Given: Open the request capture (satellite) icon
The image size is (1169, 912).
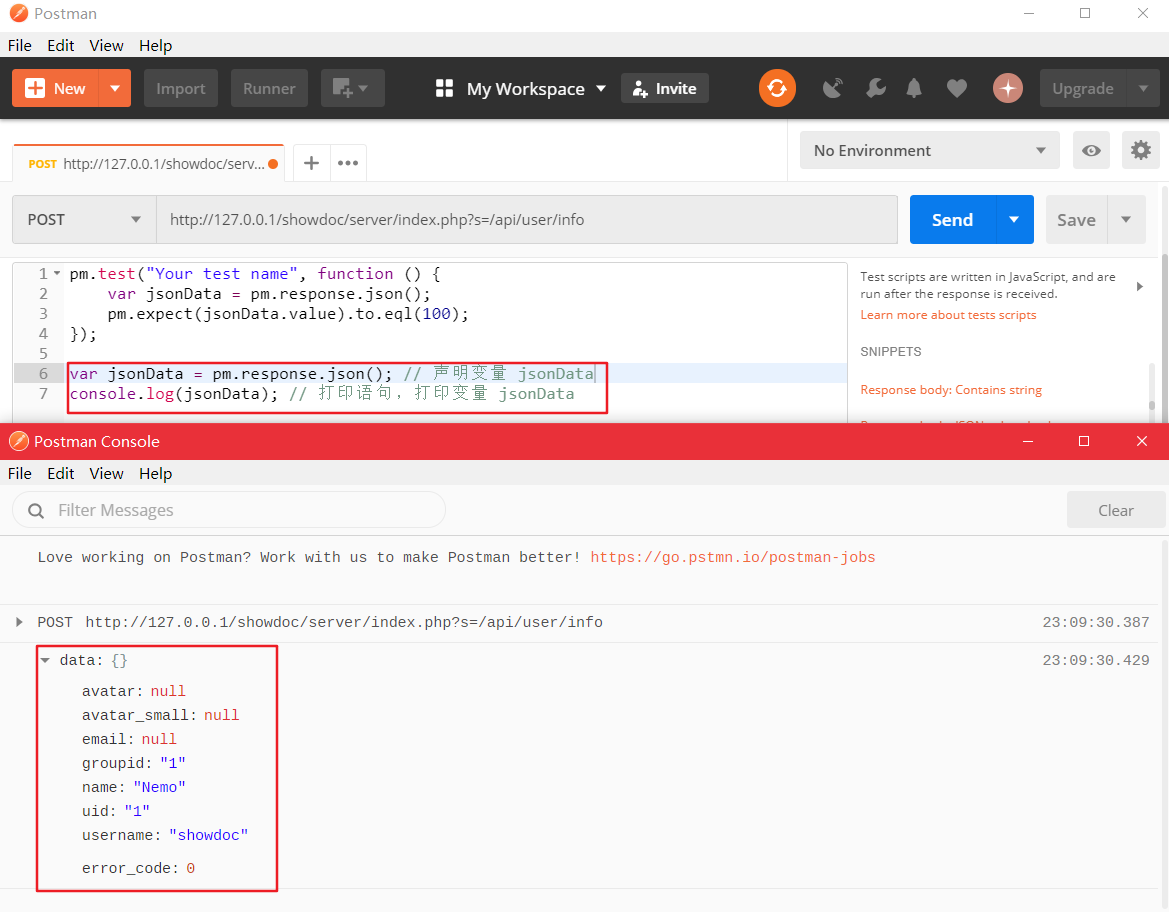Looking at the screenshot, I should pyautogui.click(x=832, y=88).
